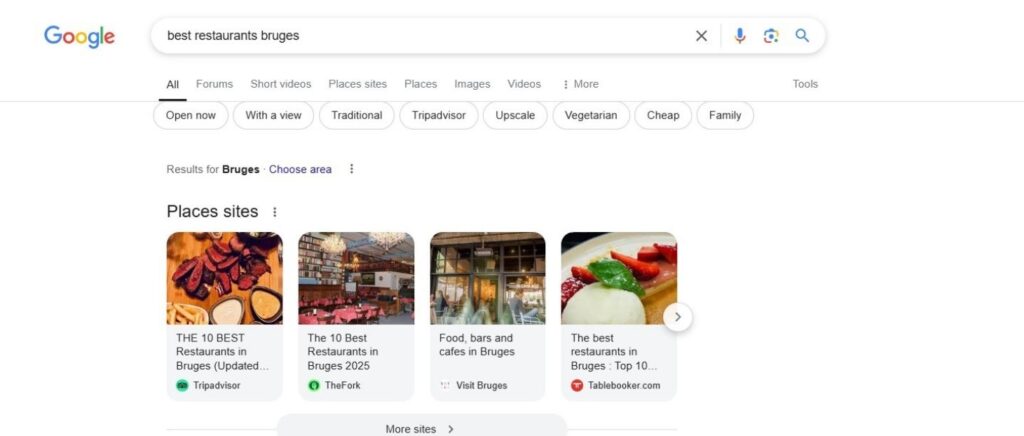The image size is (1024, 436).
Task: Follow the Choose area link
Action: pyautogui.click(x=300, y=169)
